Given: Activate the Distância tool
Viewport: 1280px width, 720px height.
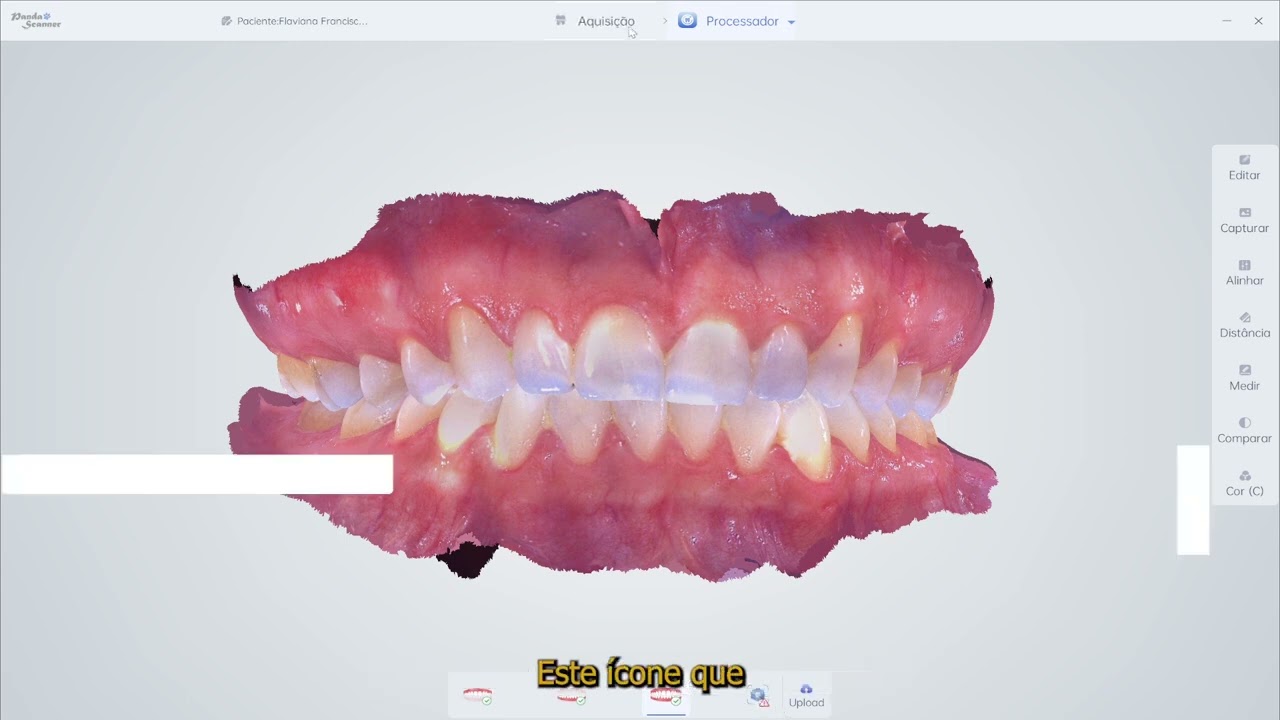Looking at the screenshot, I should coord(1244,325).
